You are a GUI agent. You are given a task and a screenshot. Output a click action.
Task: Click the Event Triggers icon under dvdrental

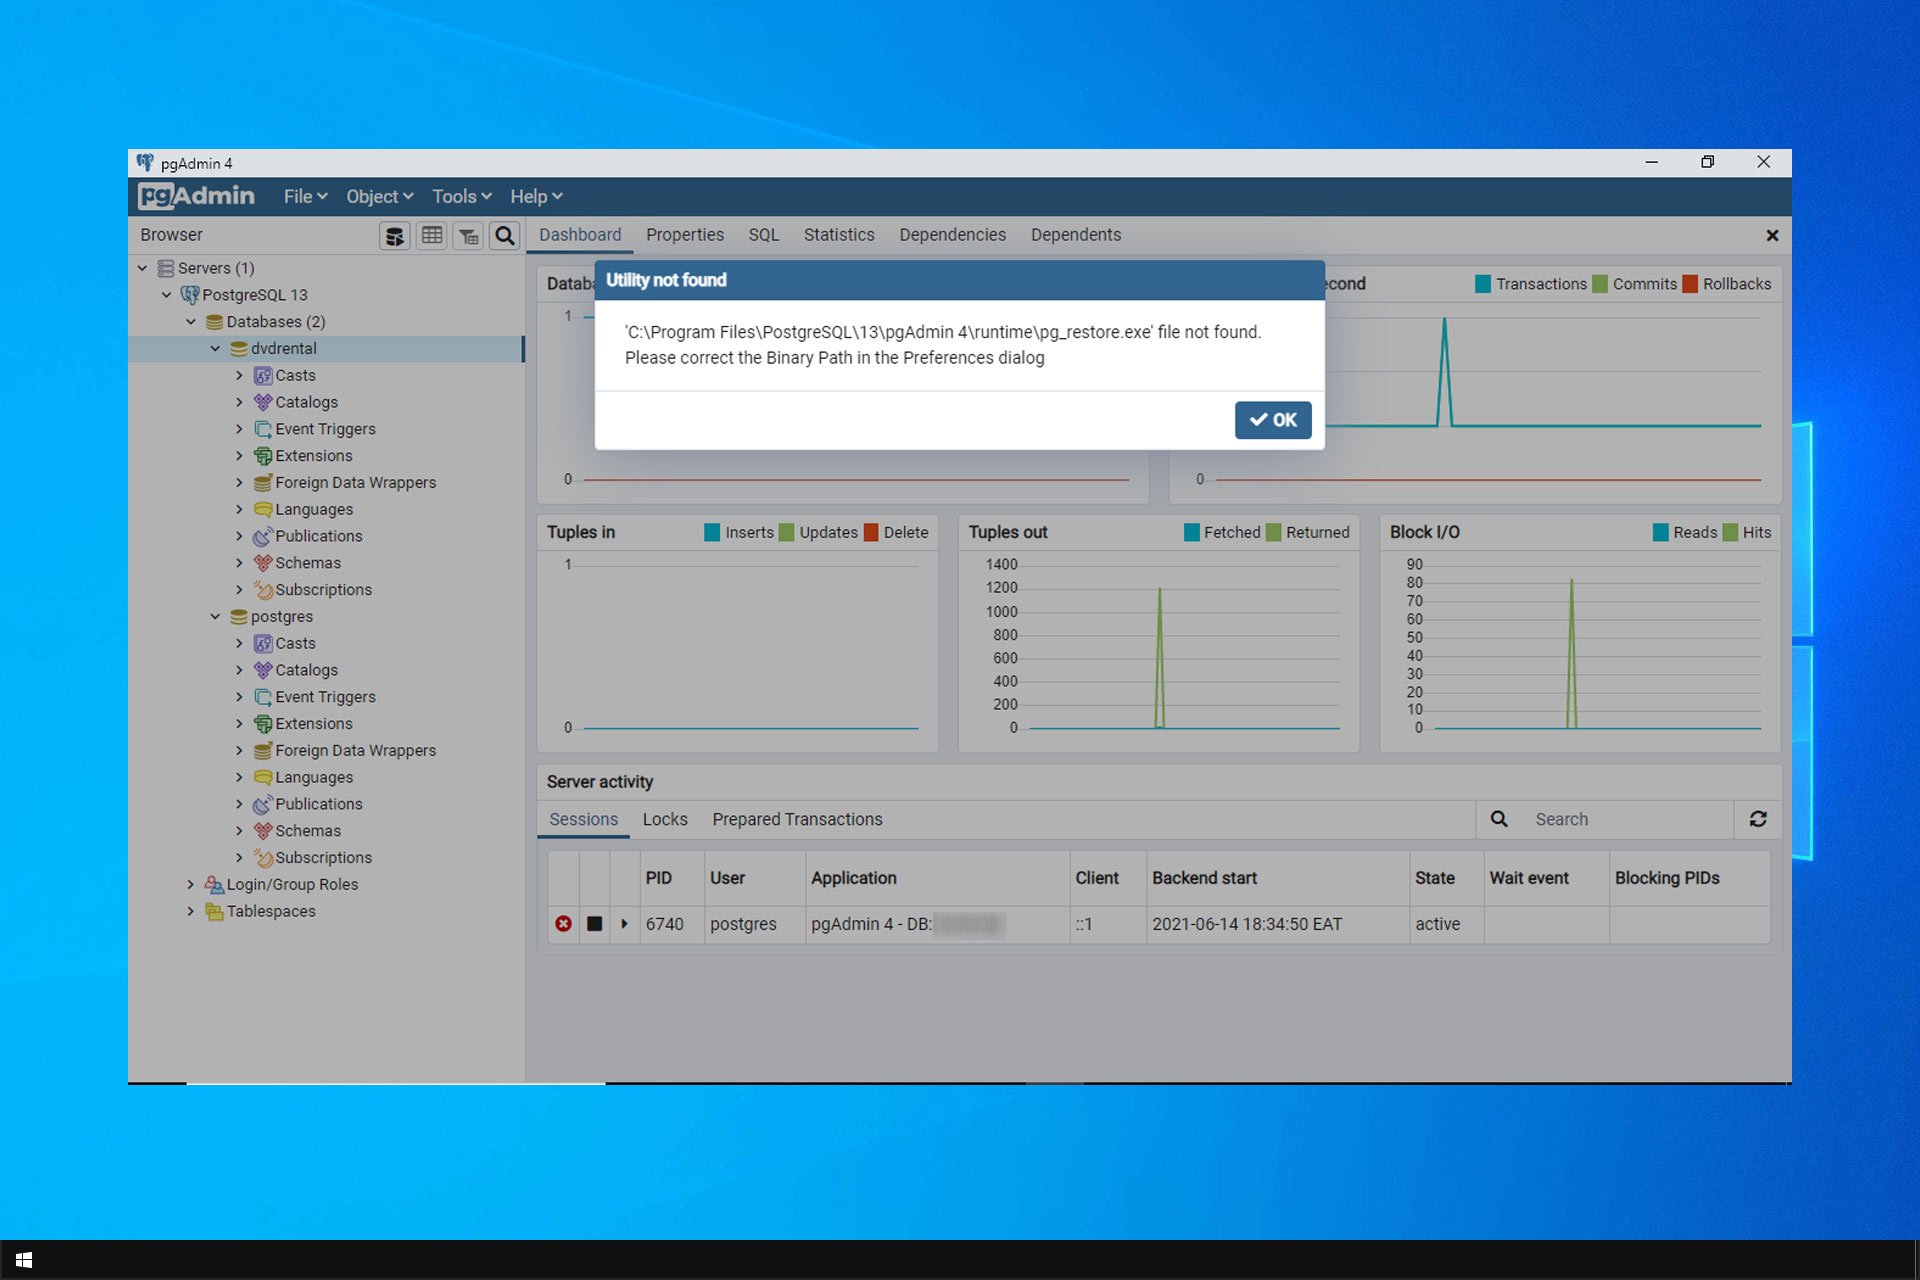(263, 429)
